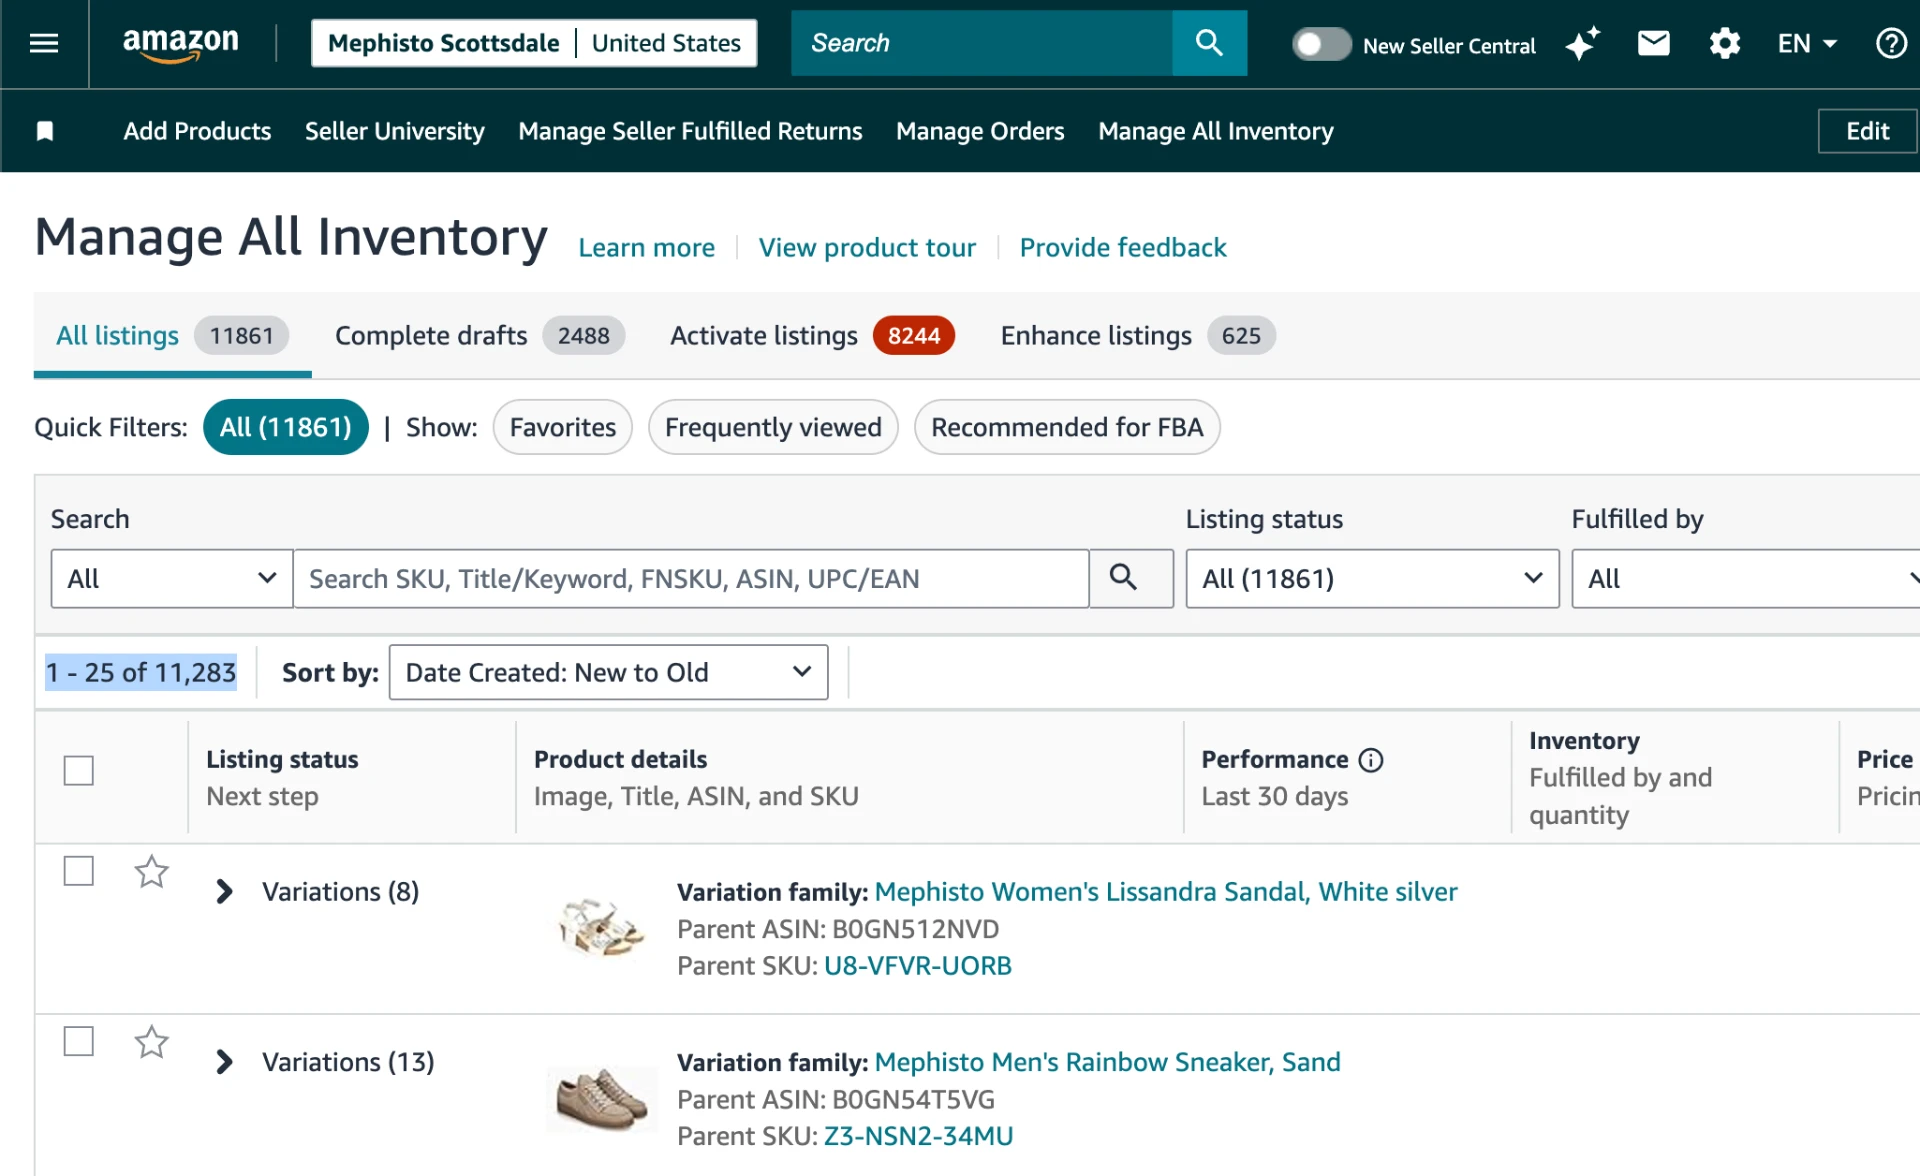
Task: Open Manage Orders menu item
Action: tap(980, 131)
